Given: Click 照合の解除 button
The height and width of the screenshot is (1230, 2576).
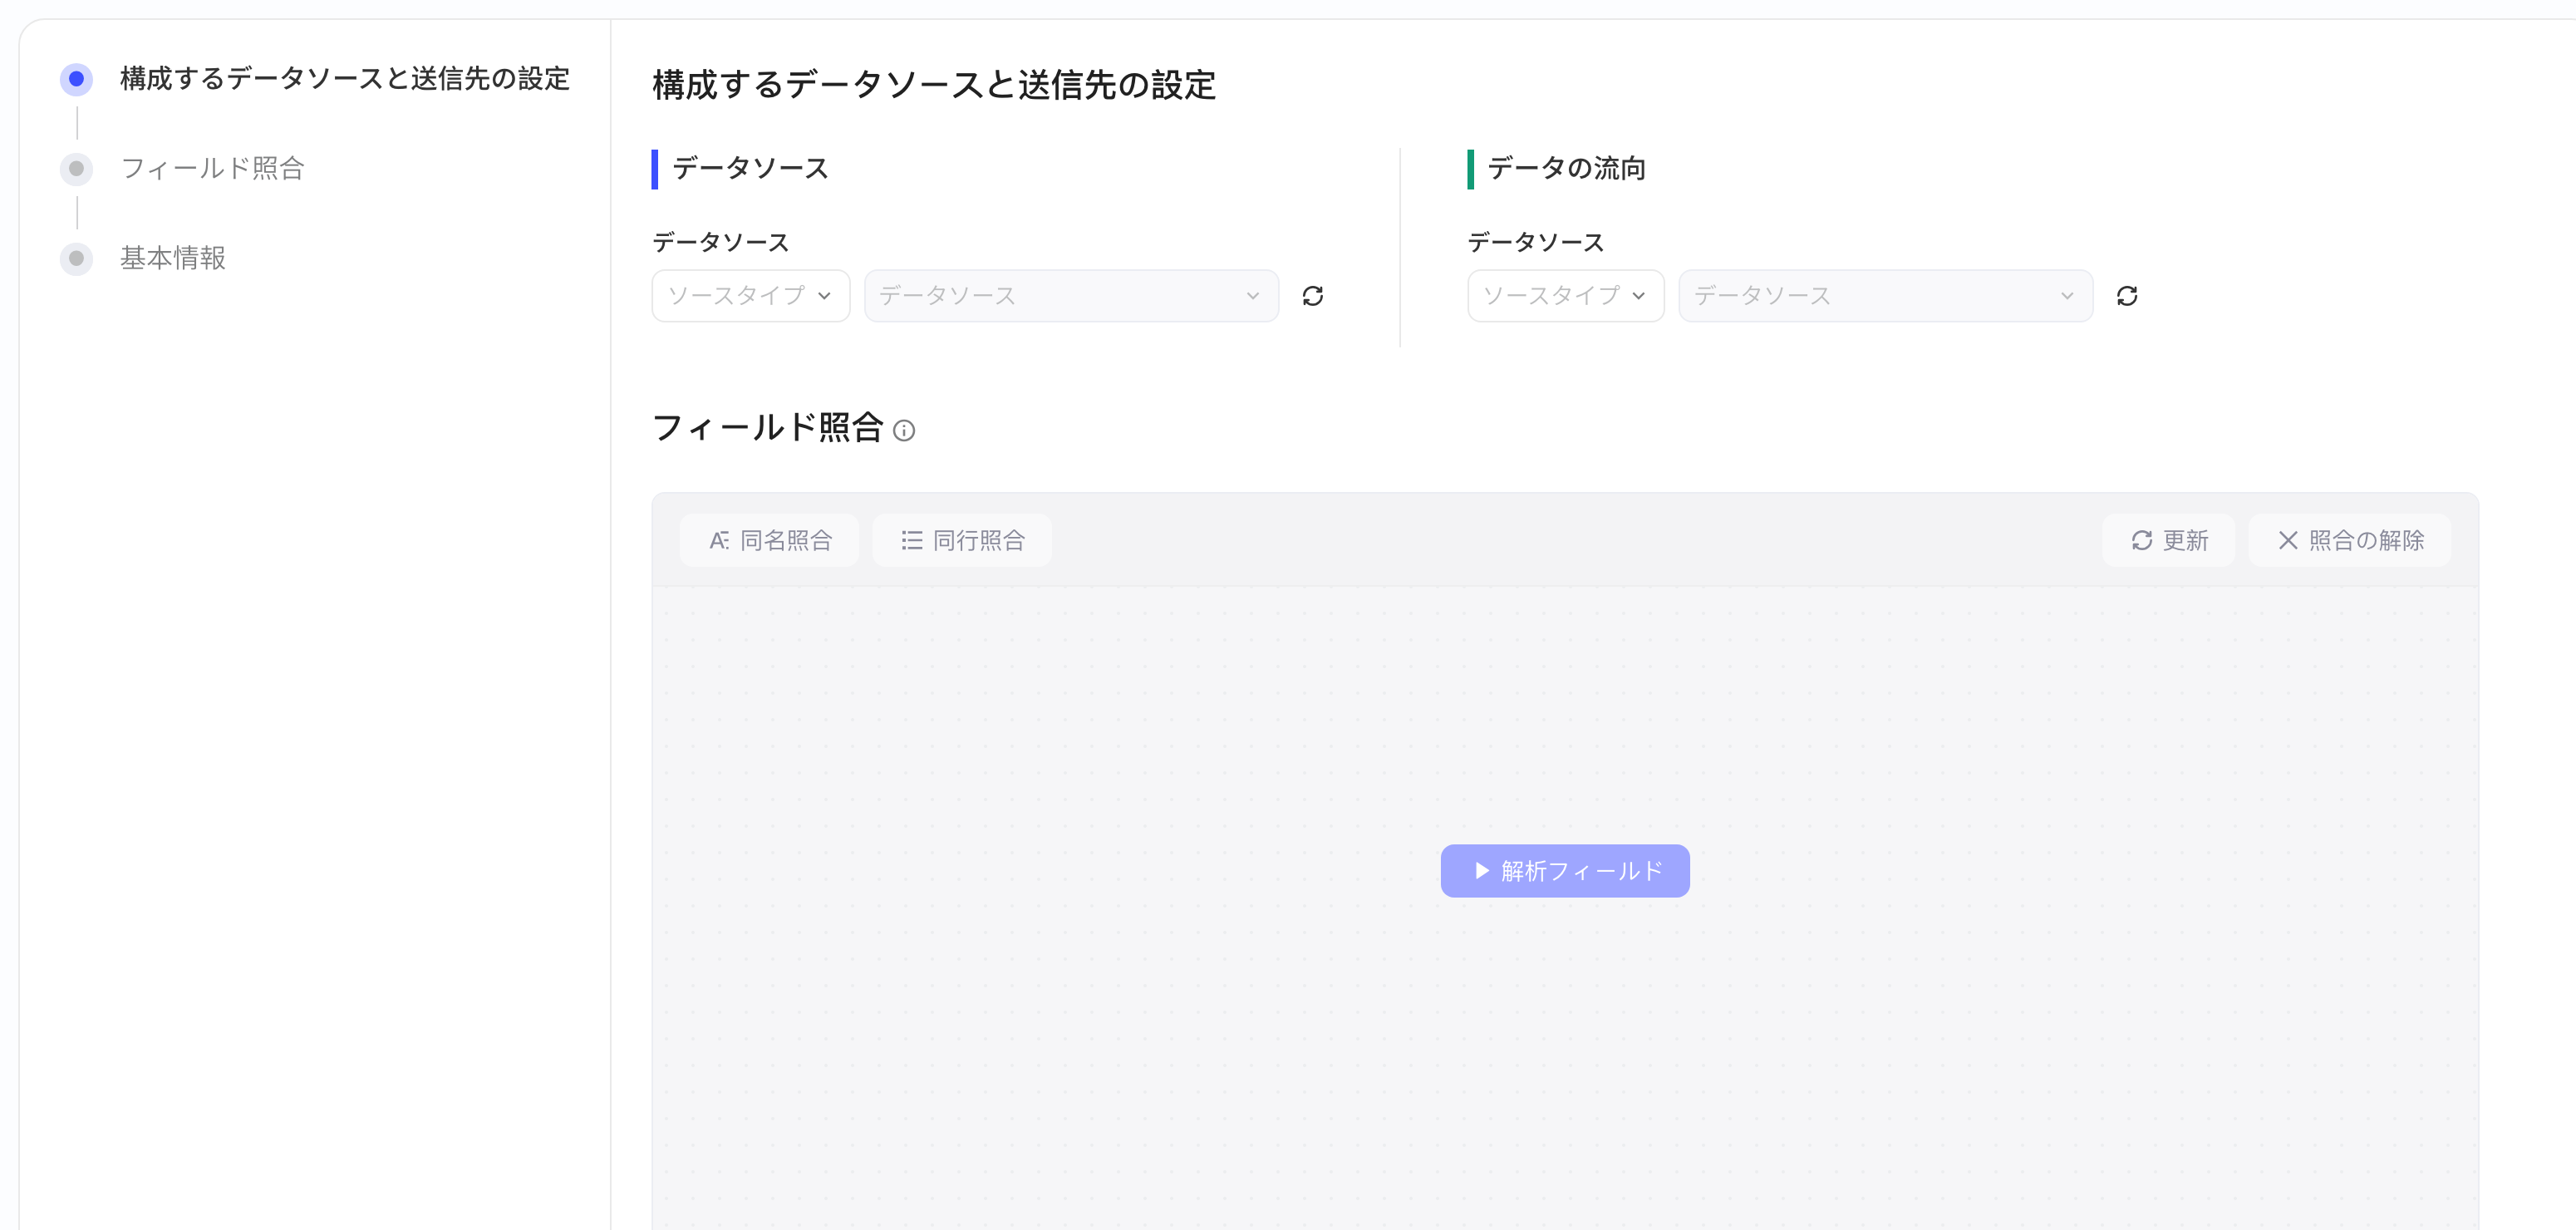Looking at the screenshot, I should pyautogui.click(x=2350, y=541).
